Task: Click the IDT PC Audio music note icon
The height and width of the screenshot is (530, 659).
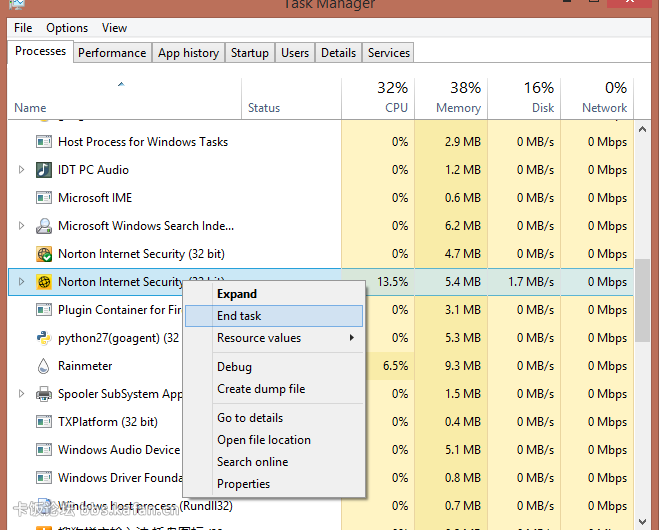Action: click(x=44, y=170)
